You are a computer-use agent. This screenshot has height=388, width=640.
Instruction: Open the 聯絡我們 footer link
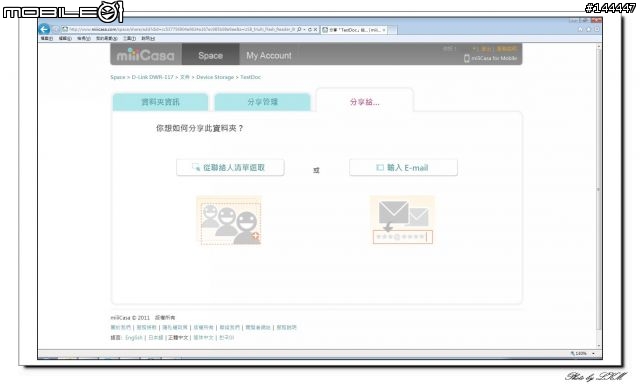(x=230, y=328)
